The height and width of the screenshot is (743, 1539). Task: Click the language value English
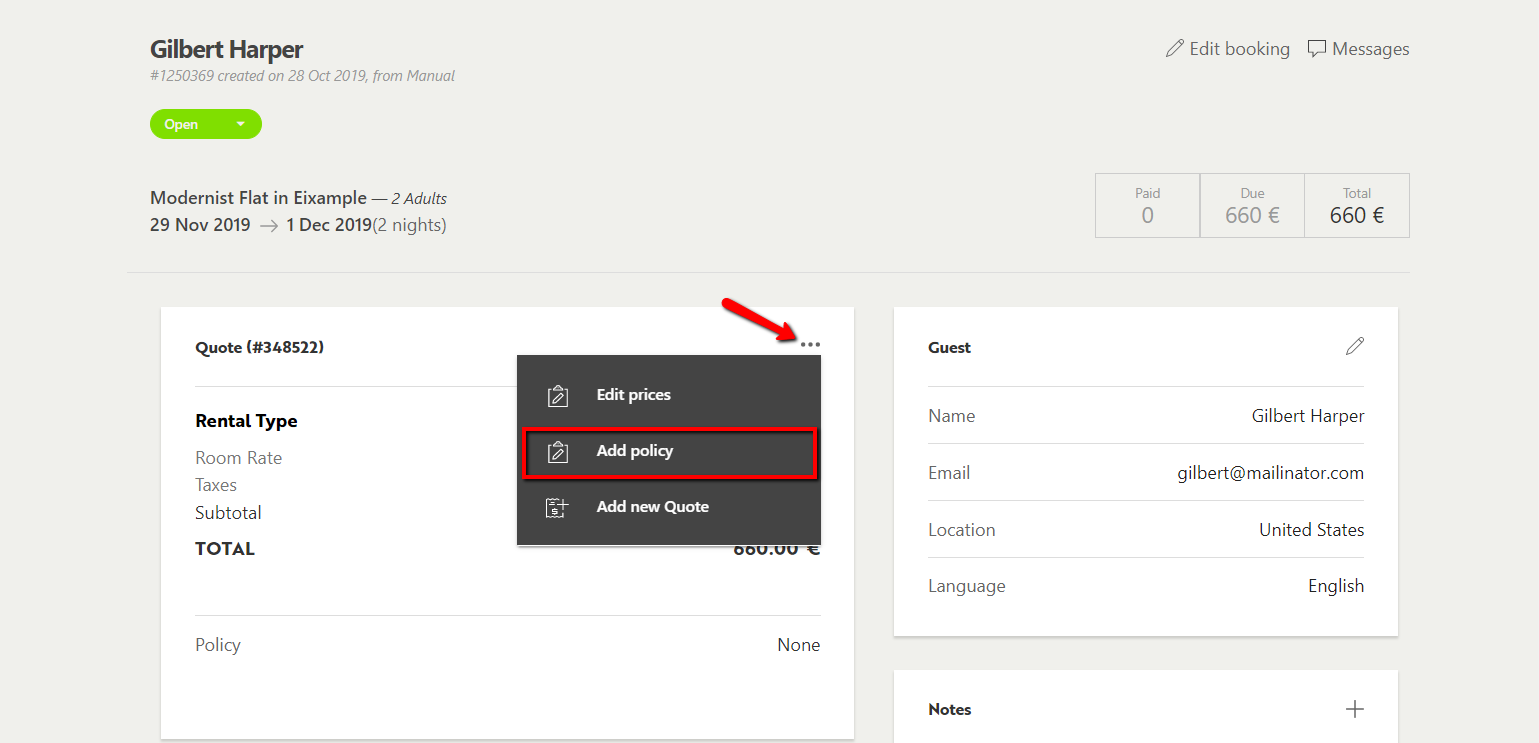[x=1336, y=586]
